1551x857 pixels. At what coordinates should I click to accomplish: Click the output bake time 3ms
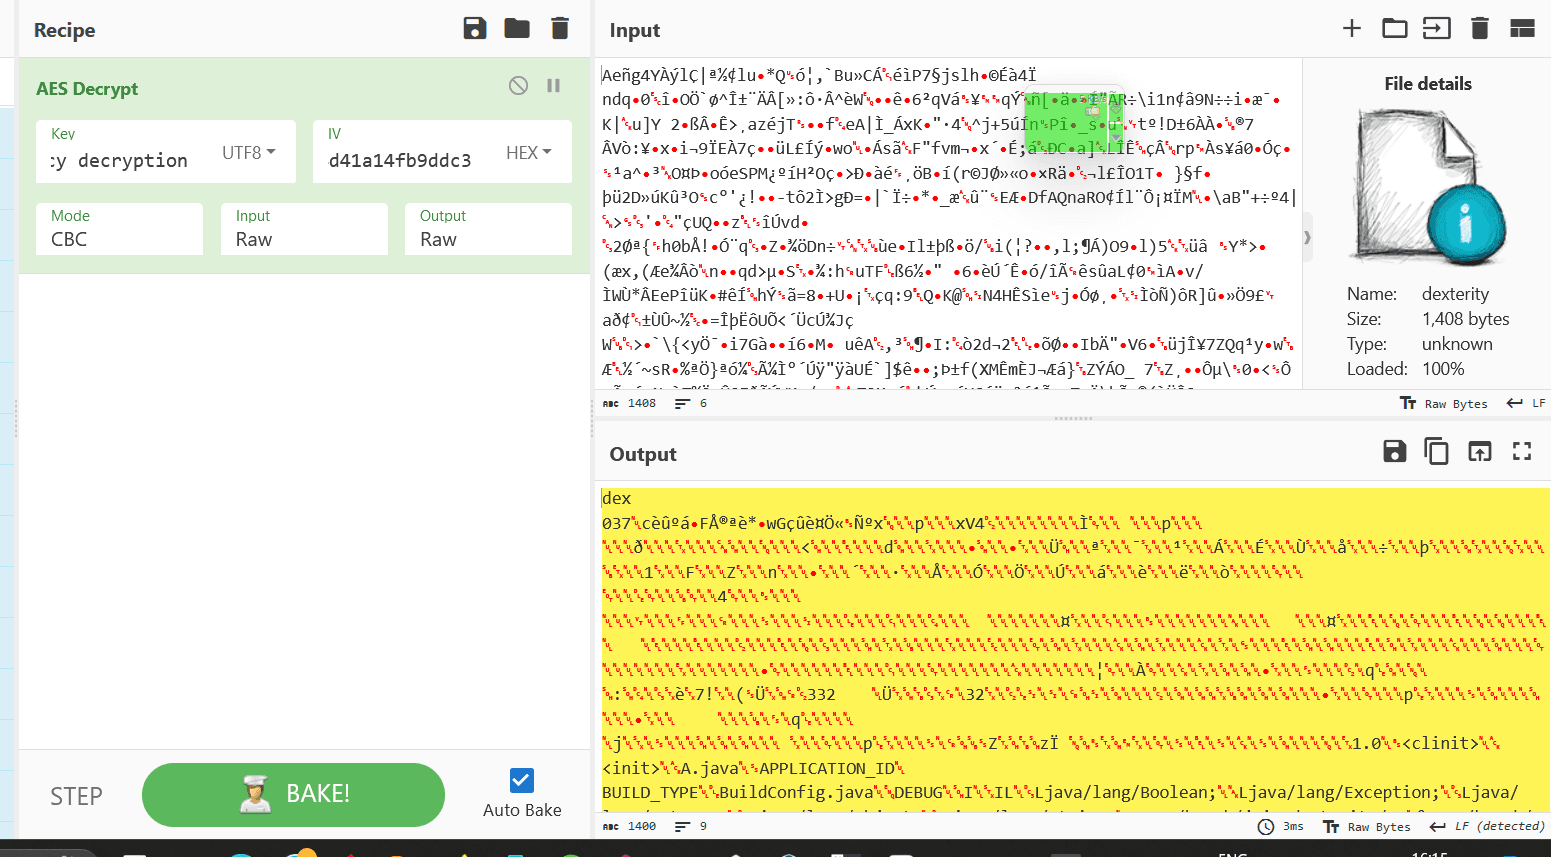1281,826
